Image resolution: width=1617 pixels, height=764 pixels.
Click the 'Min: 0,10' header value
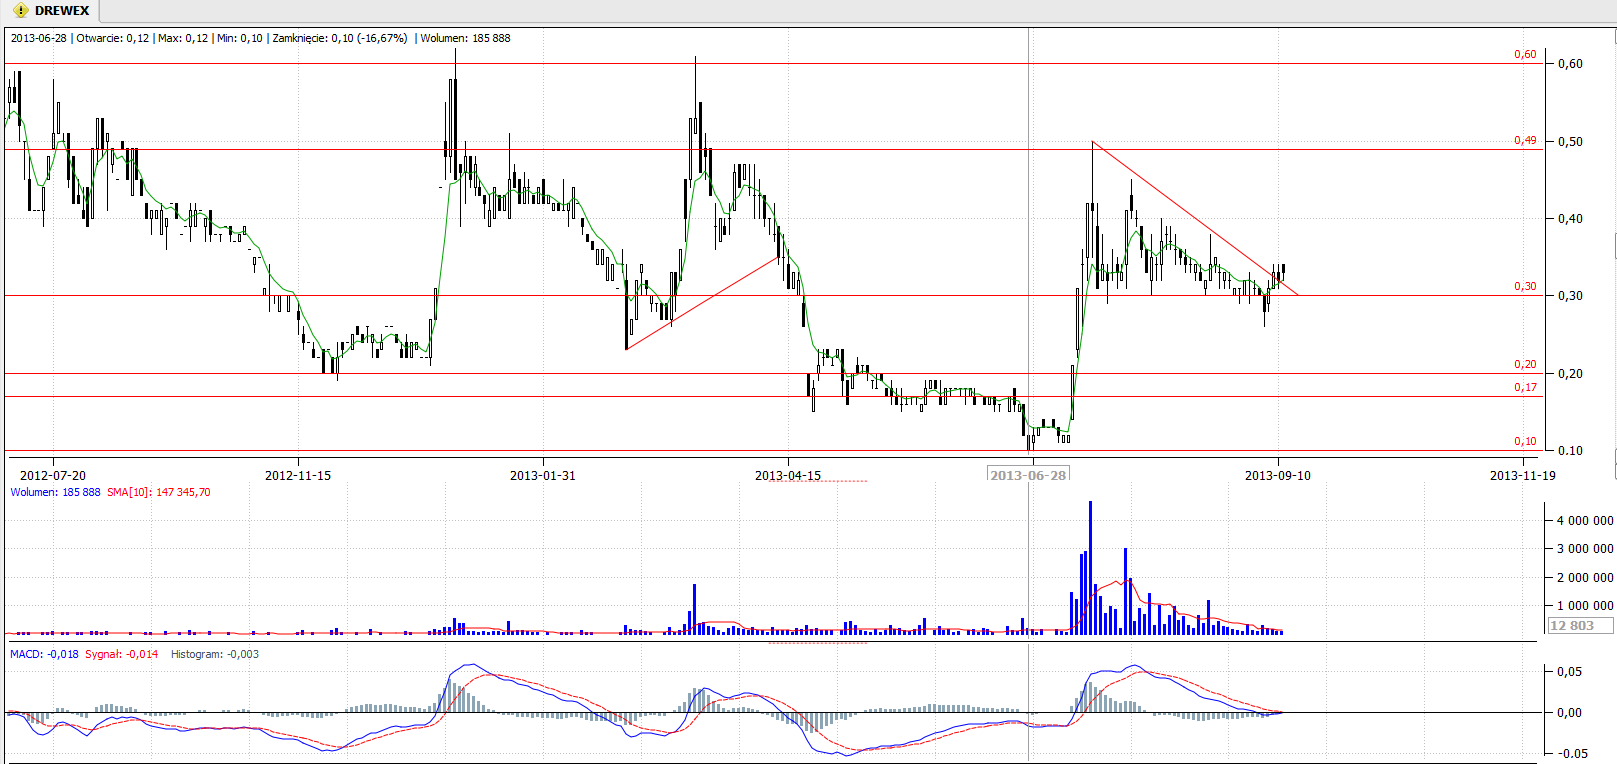click(x=240, y=38)
